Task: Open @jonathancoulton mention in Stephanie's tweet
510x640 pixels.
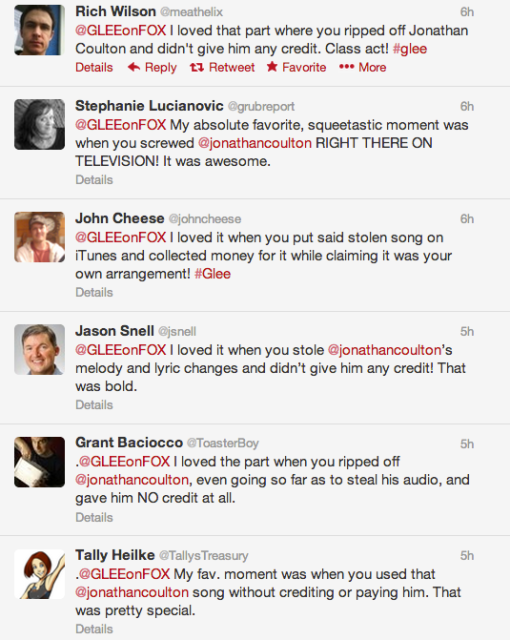Action: [x=255, y=143]
